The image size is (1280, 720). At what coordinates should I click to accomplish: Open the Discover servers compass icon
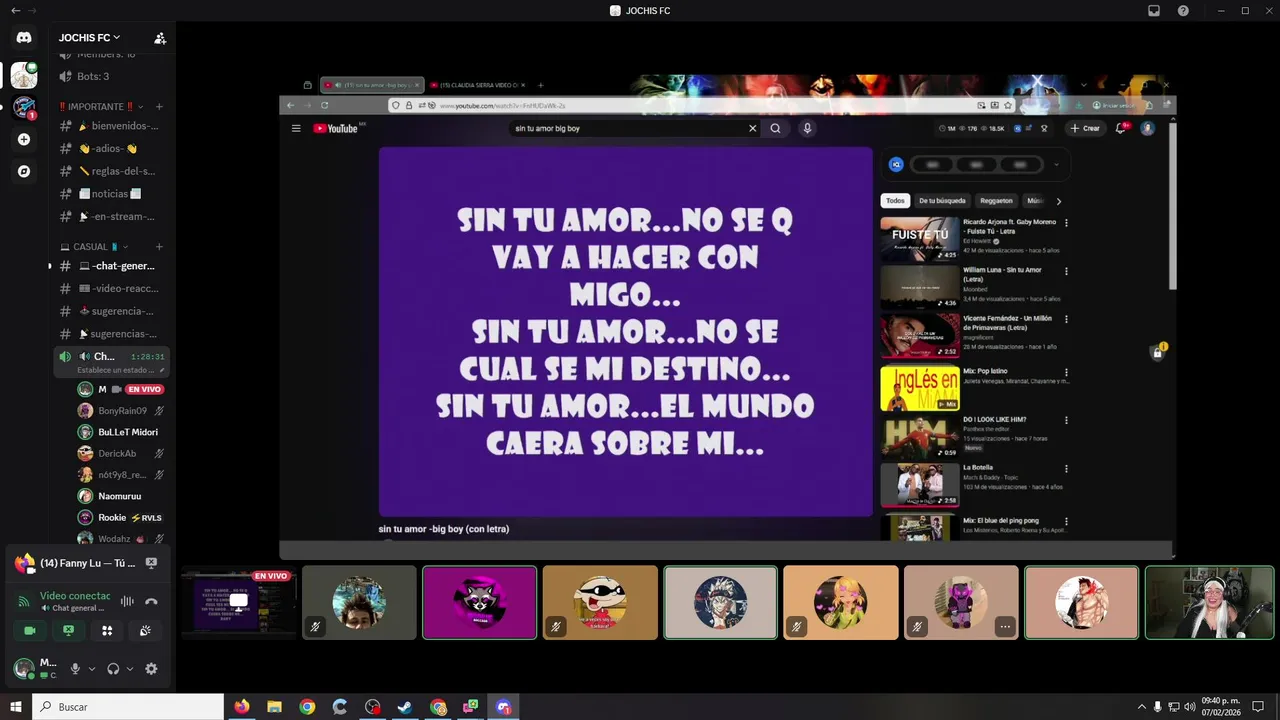pos(24,171)
